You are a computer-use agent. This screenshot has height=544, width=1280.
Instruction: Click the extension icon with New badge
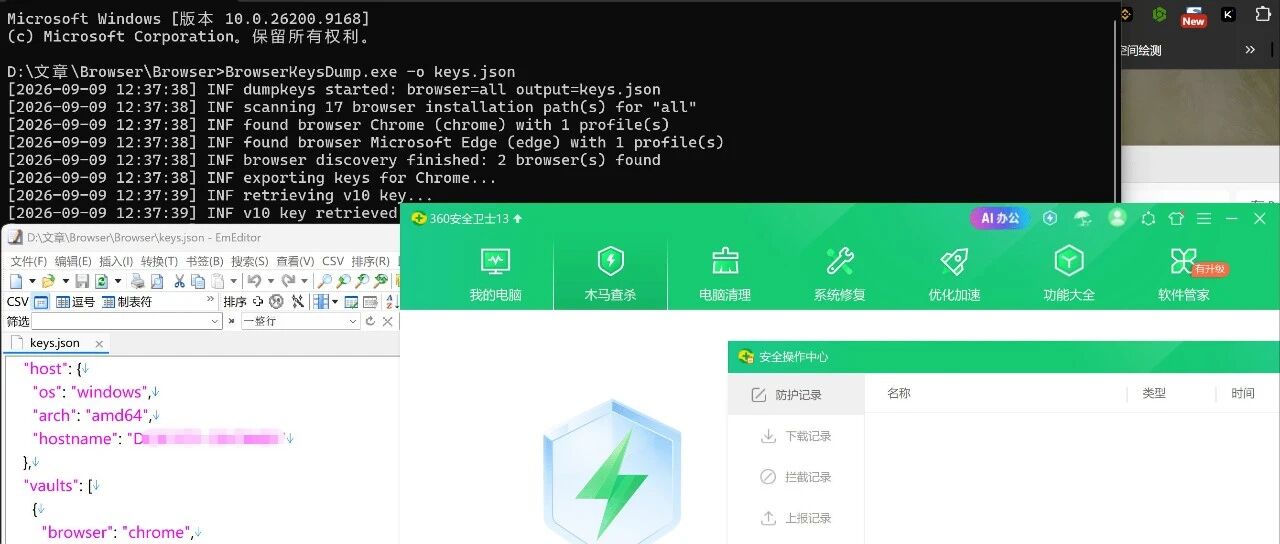coord(1193,15)
